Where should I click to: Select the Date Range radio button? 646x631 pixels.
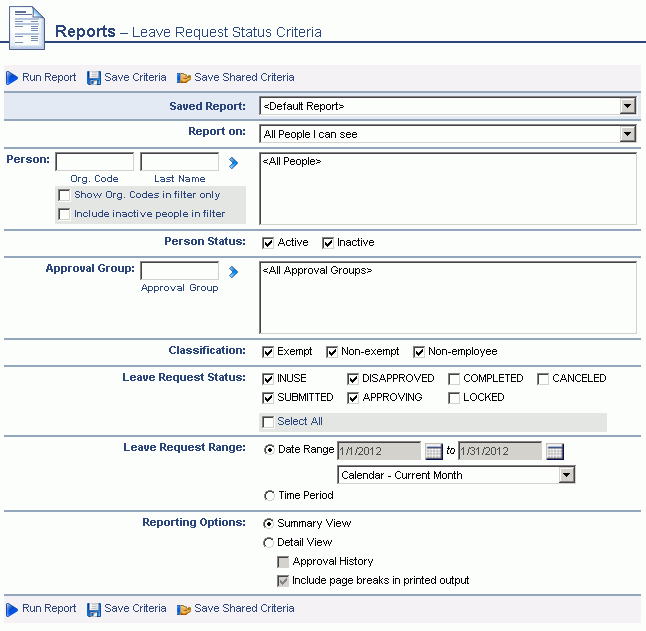[269, 450]
